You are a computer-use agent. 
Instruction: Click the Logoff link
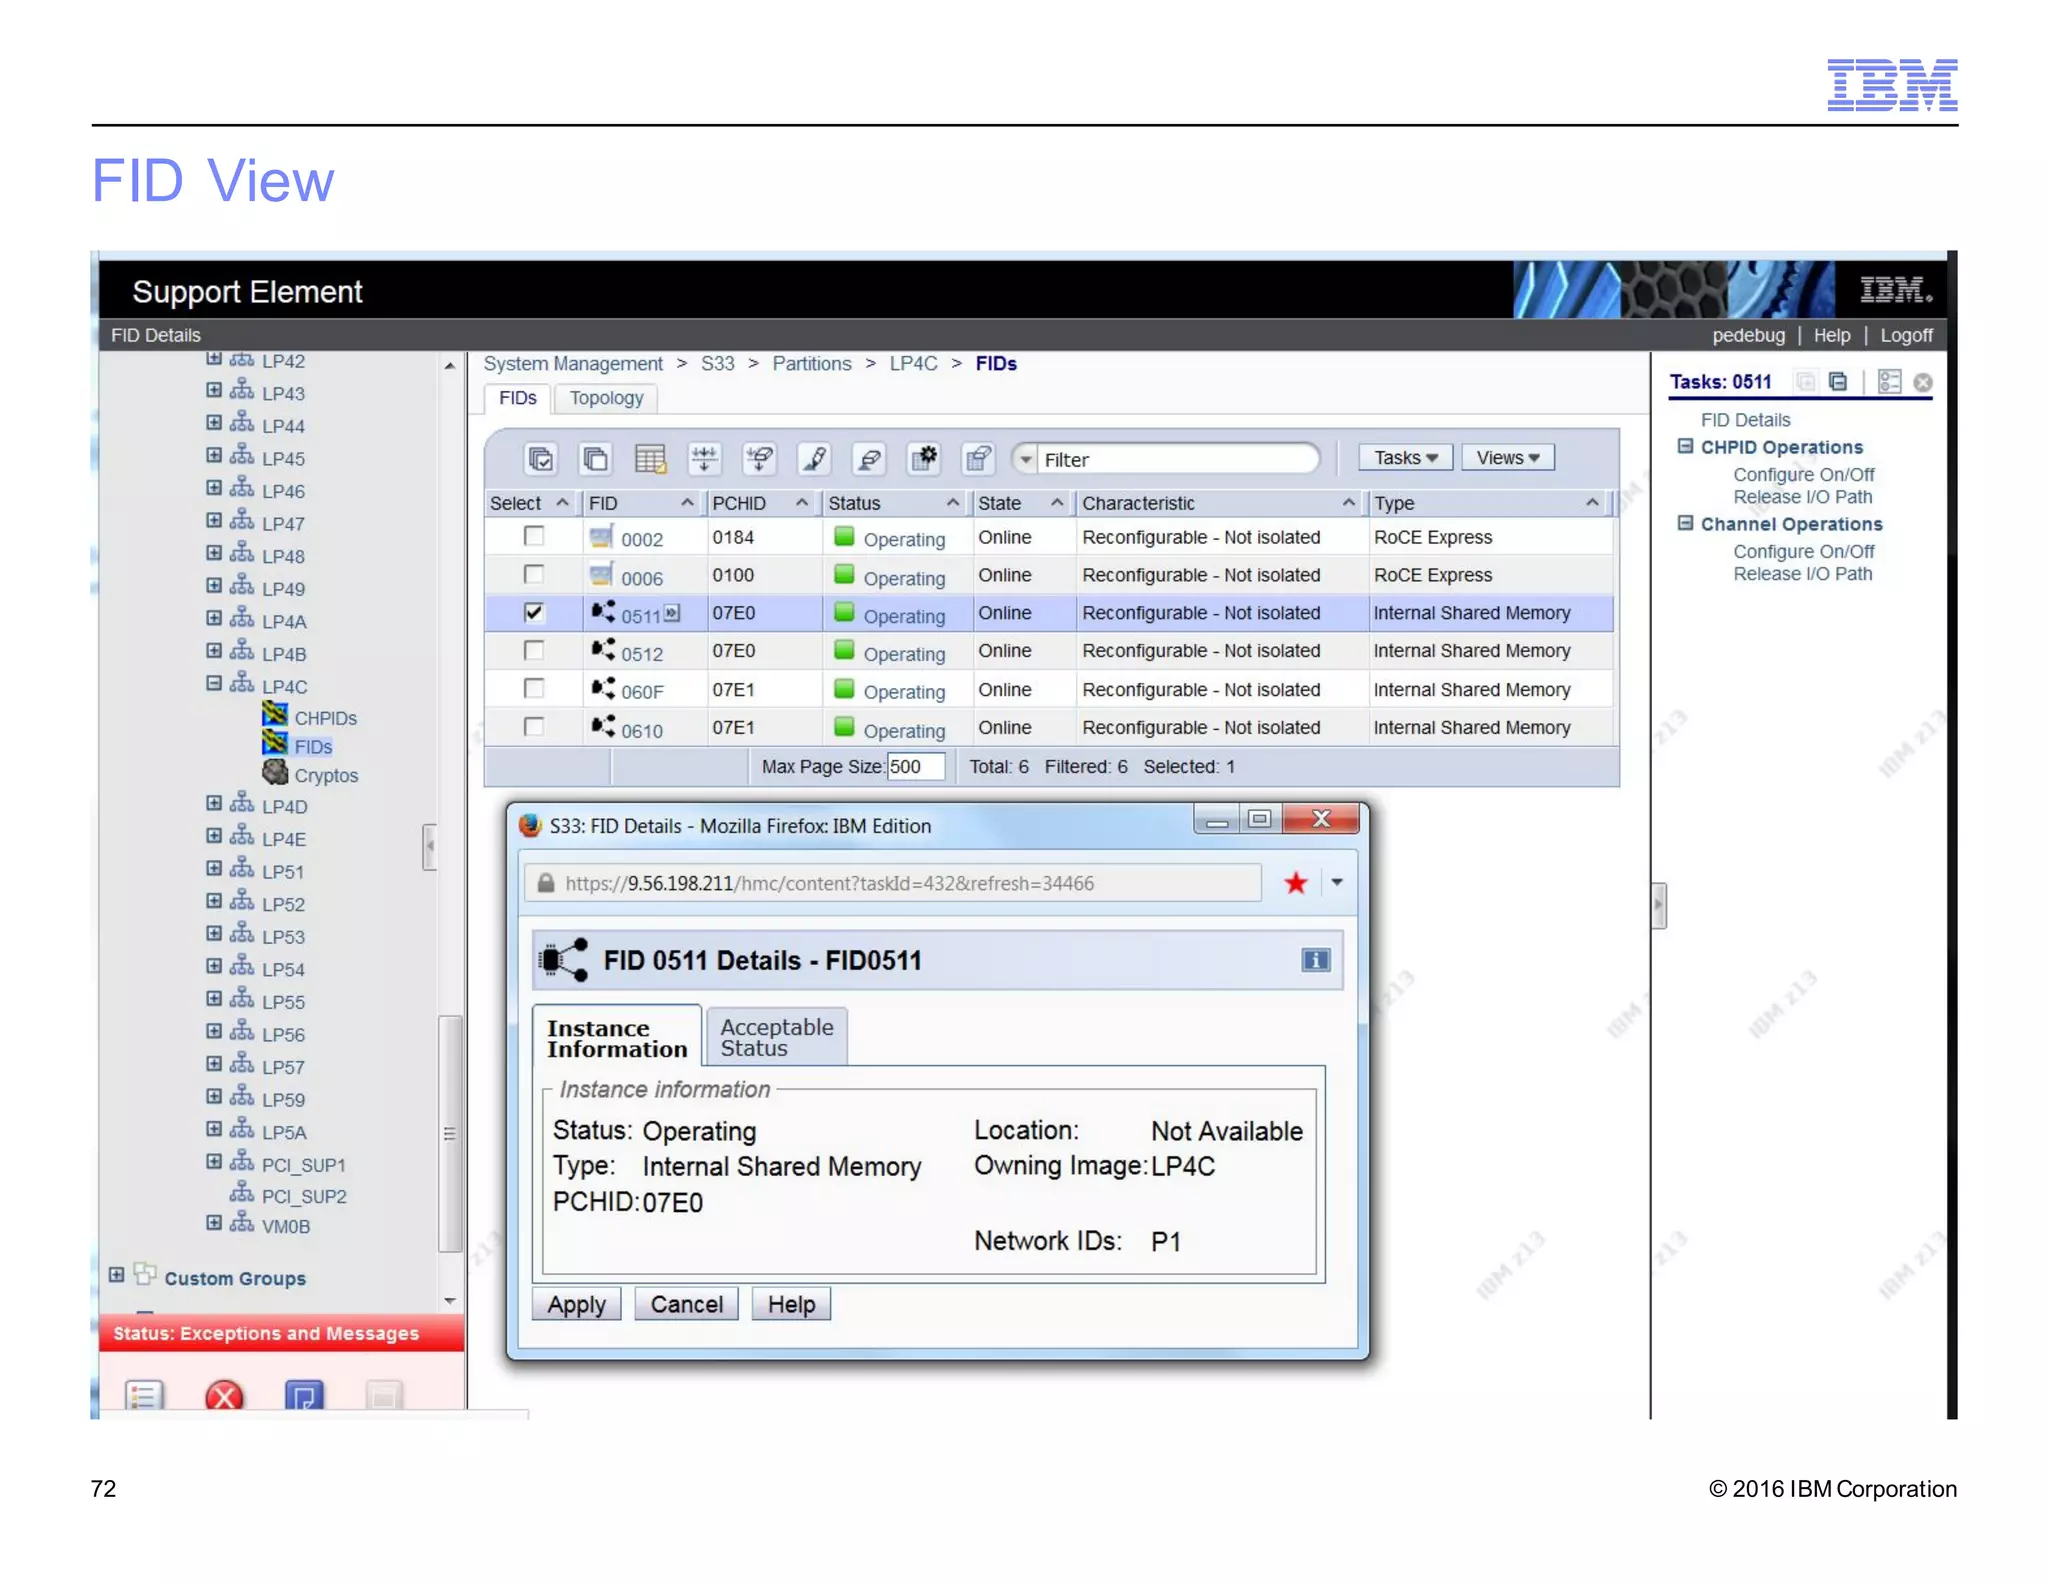(1905, 335)
